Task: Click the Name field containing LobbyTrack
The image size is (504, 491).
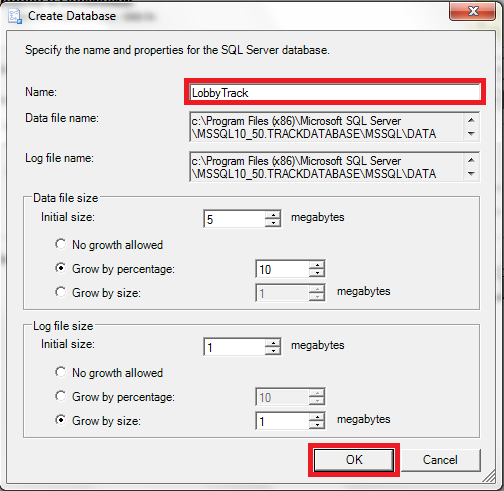Action: click(335, 93)
